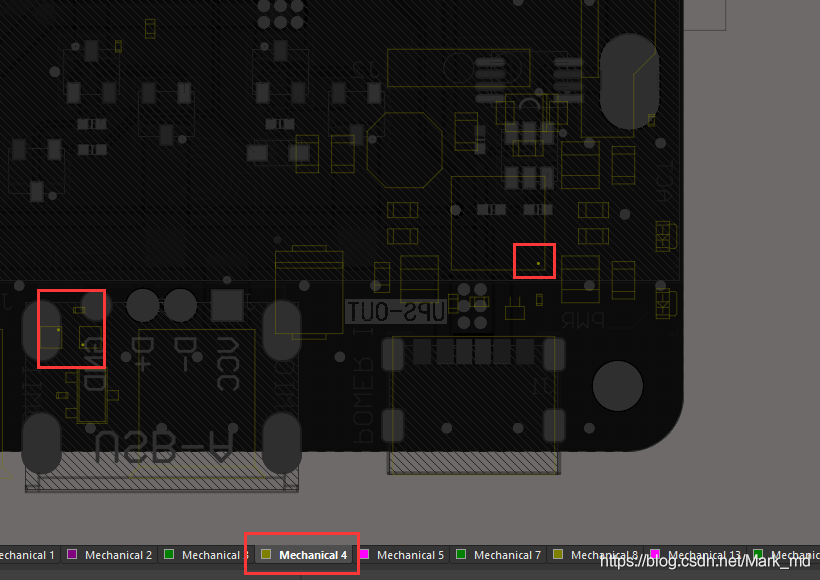The width and height of the screenshot is (820, 580).
Task: Select the Mechanical 1 layer tab
Action: click(x=24, y=555)
